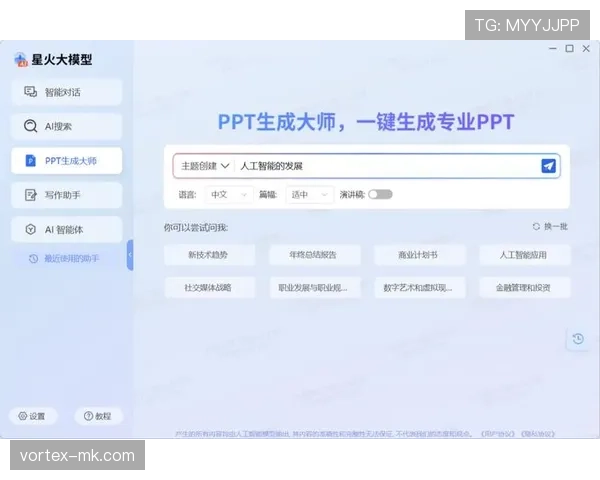Choose the 数字艺术和虚拟现... suggestion

(420, 287)
